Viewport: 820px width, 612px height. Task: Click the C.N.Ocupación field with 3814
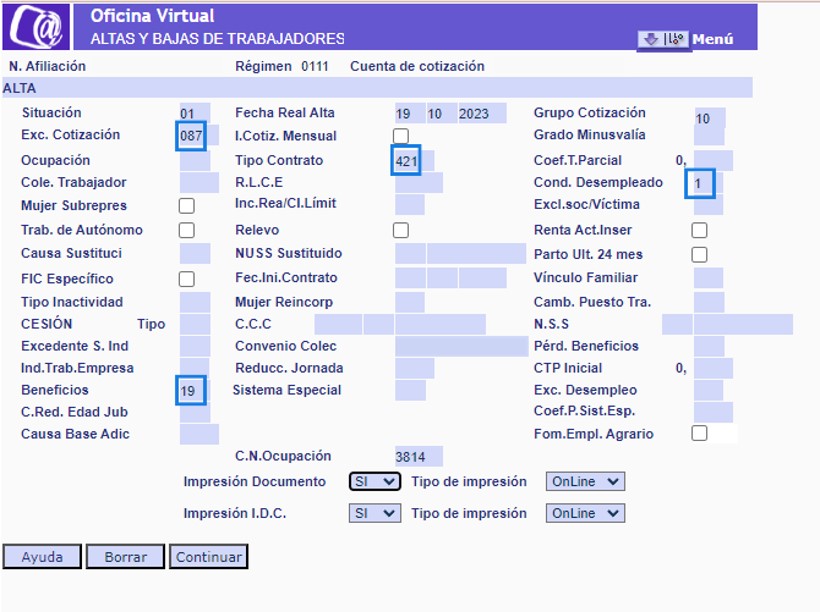419,457
